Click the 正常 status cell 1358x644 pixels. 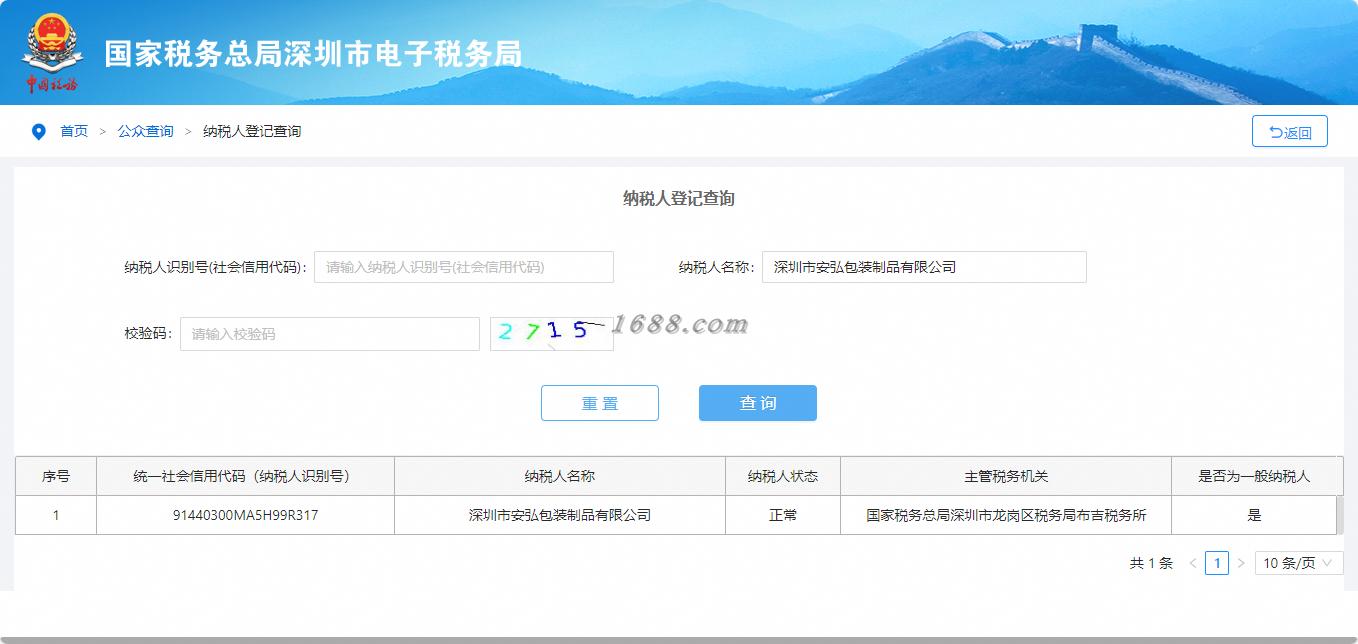(783, 515)
